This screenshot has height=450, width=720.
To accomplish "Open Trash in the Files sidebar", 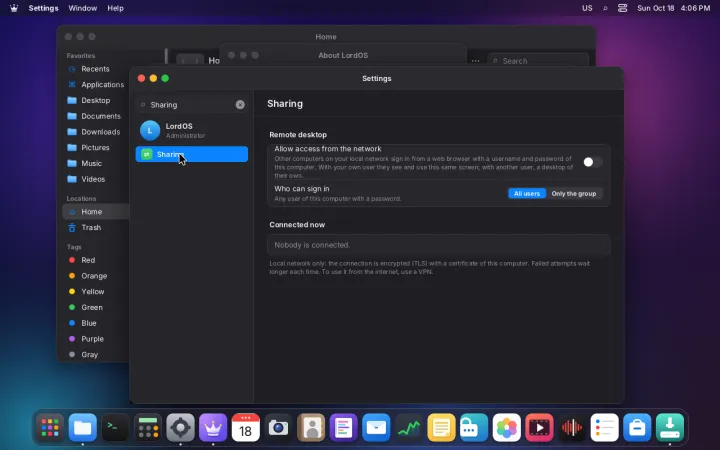I will [95, 227].
